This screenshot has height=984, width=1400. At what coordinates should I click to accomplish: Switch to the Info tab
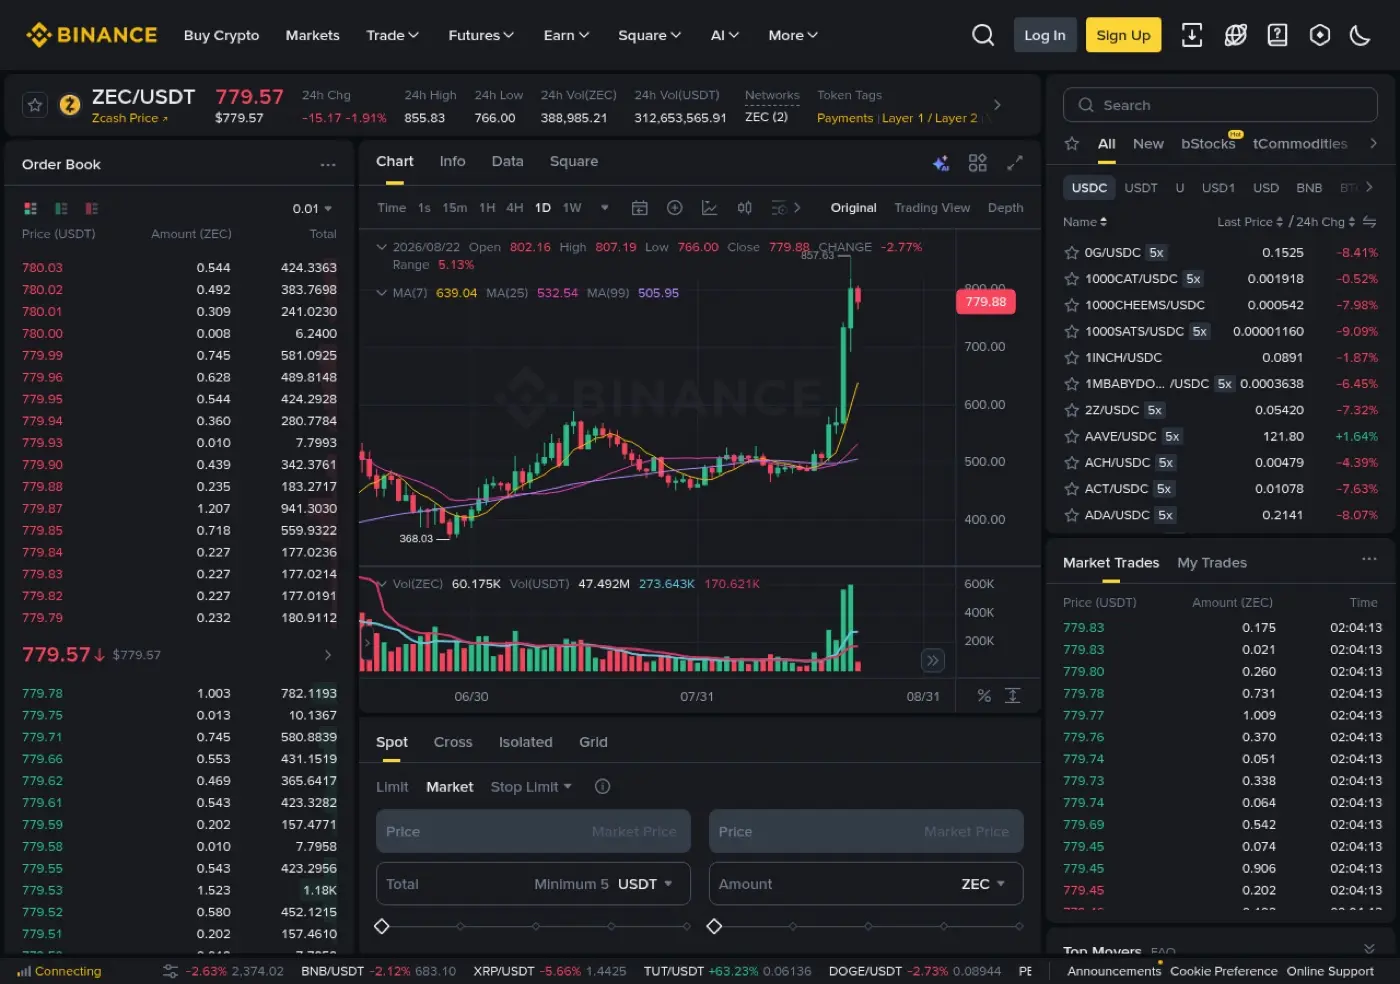coord(452,161)
